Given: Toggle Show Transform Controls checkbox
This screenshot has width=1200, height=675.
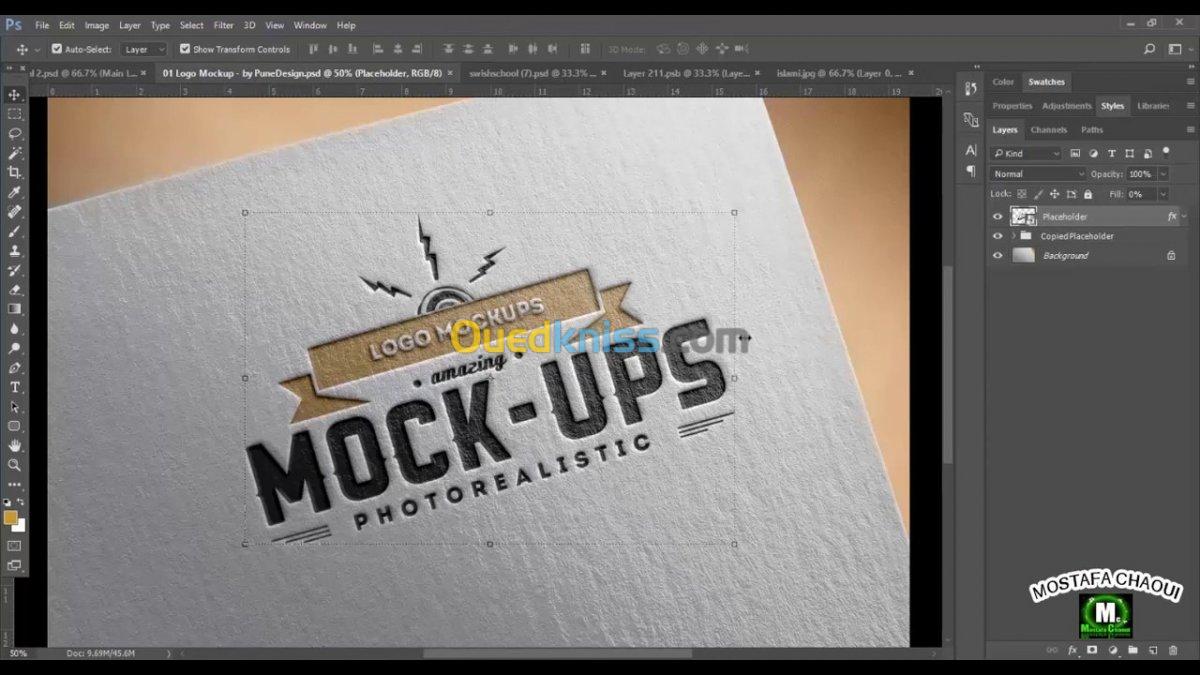Looking at the screenshot, I should [x=185, y=49].
